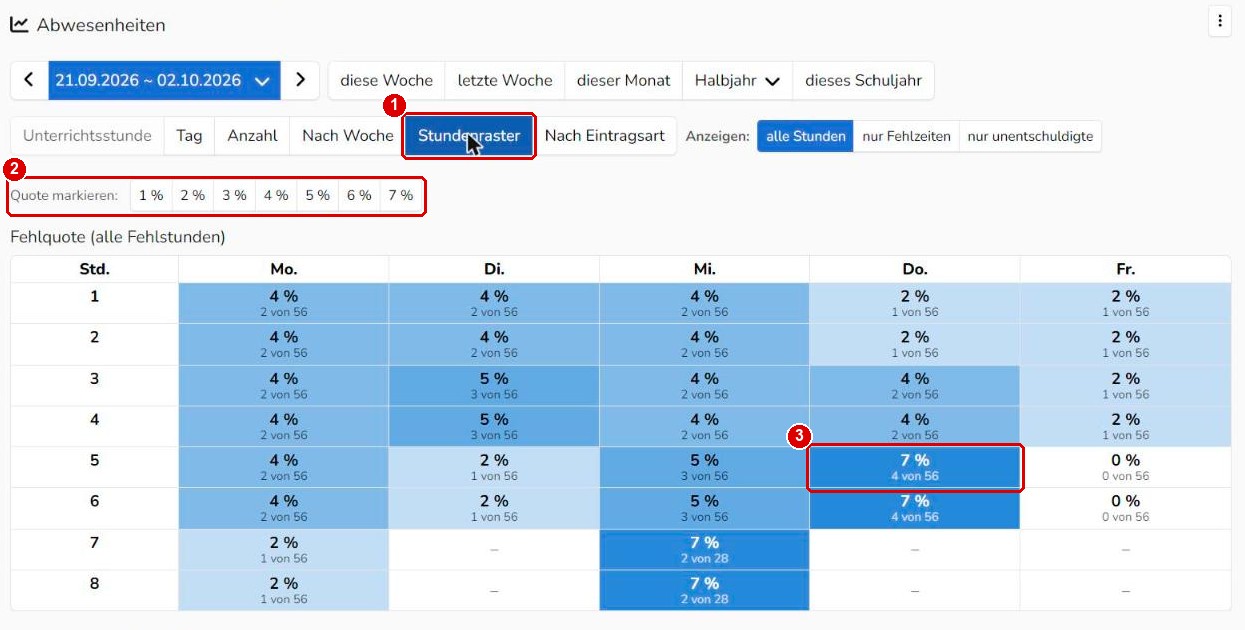Click the Abwesenheiten chart icon
Image resolution: width=1245 pixels, height=630 pixels.
coord(19,24)
